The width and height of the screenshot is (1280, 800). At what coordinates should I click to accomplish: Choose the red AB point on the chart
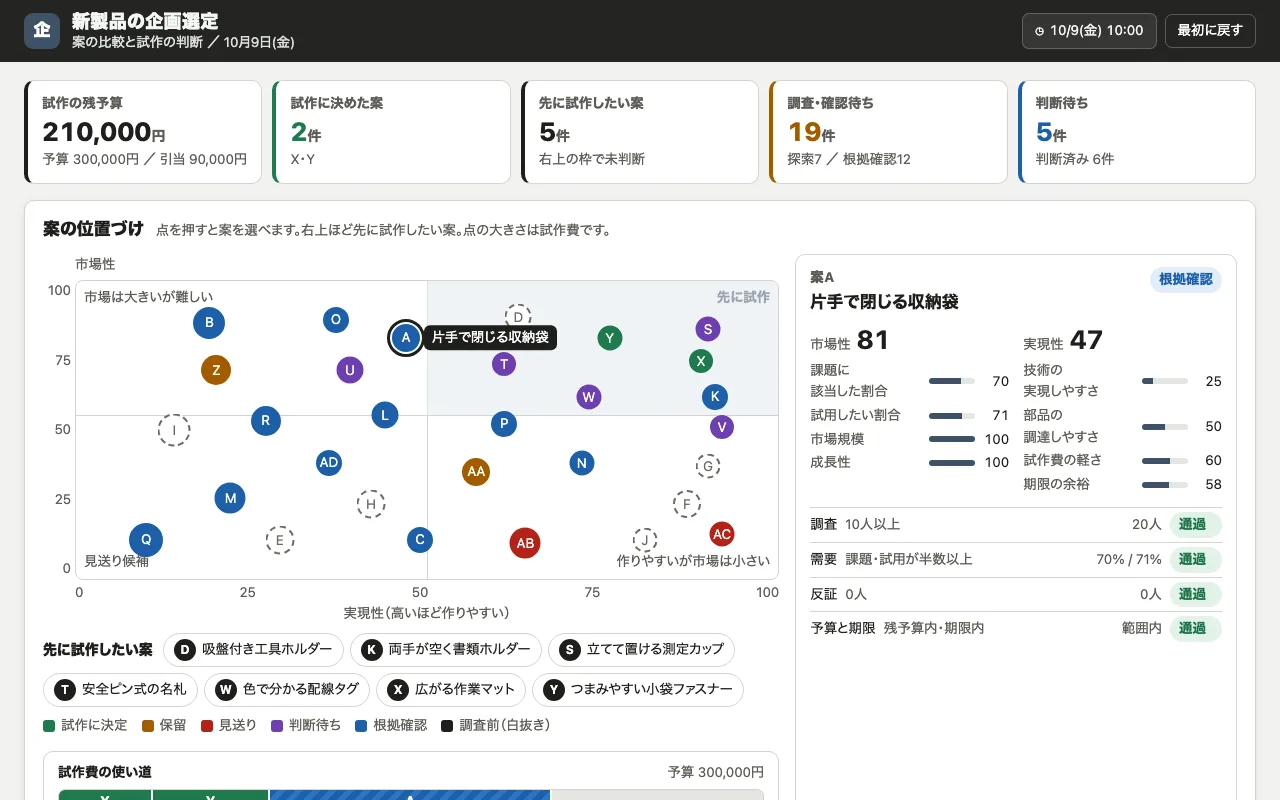pos(525,543)
